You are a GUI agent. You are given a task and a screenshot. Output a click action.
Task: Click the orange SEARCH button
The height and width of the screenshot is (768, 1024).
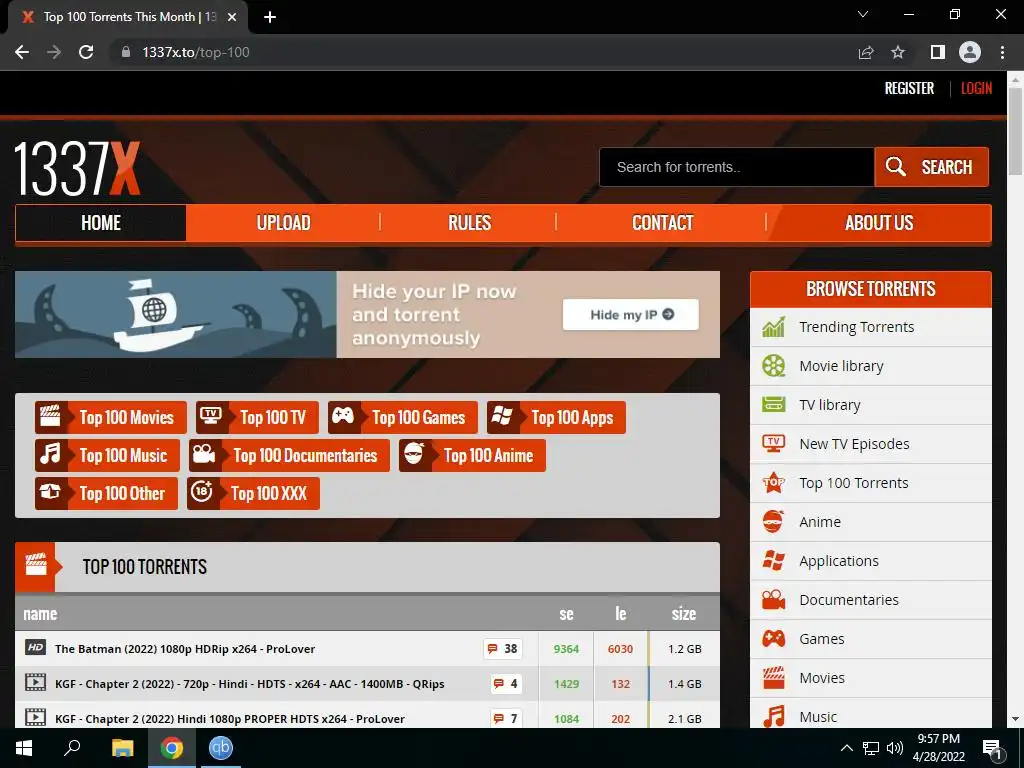point(931,167)
